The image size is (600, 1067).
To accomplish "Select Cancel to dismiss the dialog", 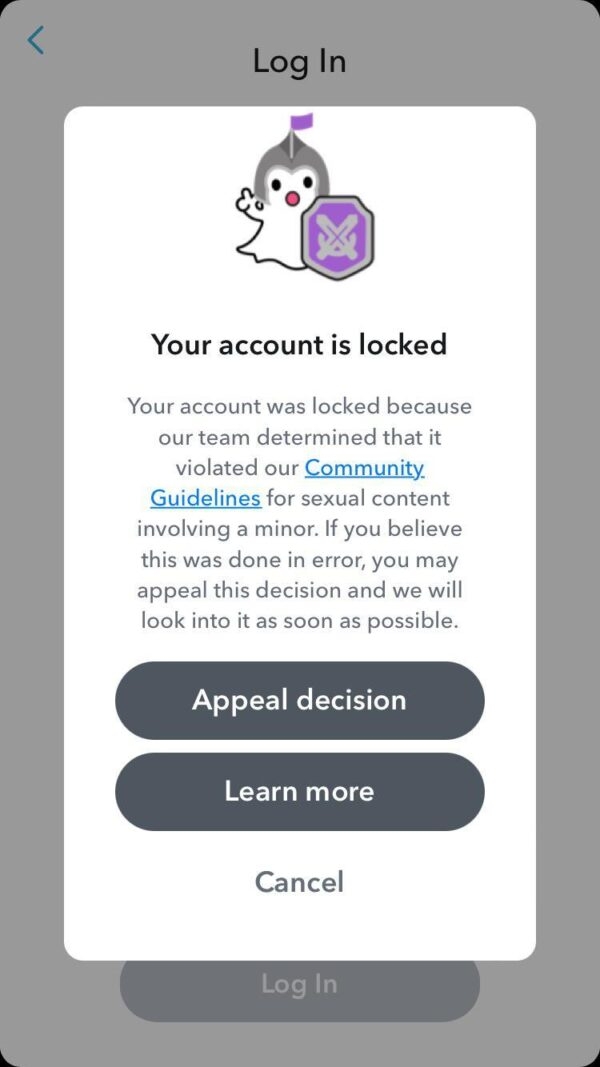I will 299,882.
